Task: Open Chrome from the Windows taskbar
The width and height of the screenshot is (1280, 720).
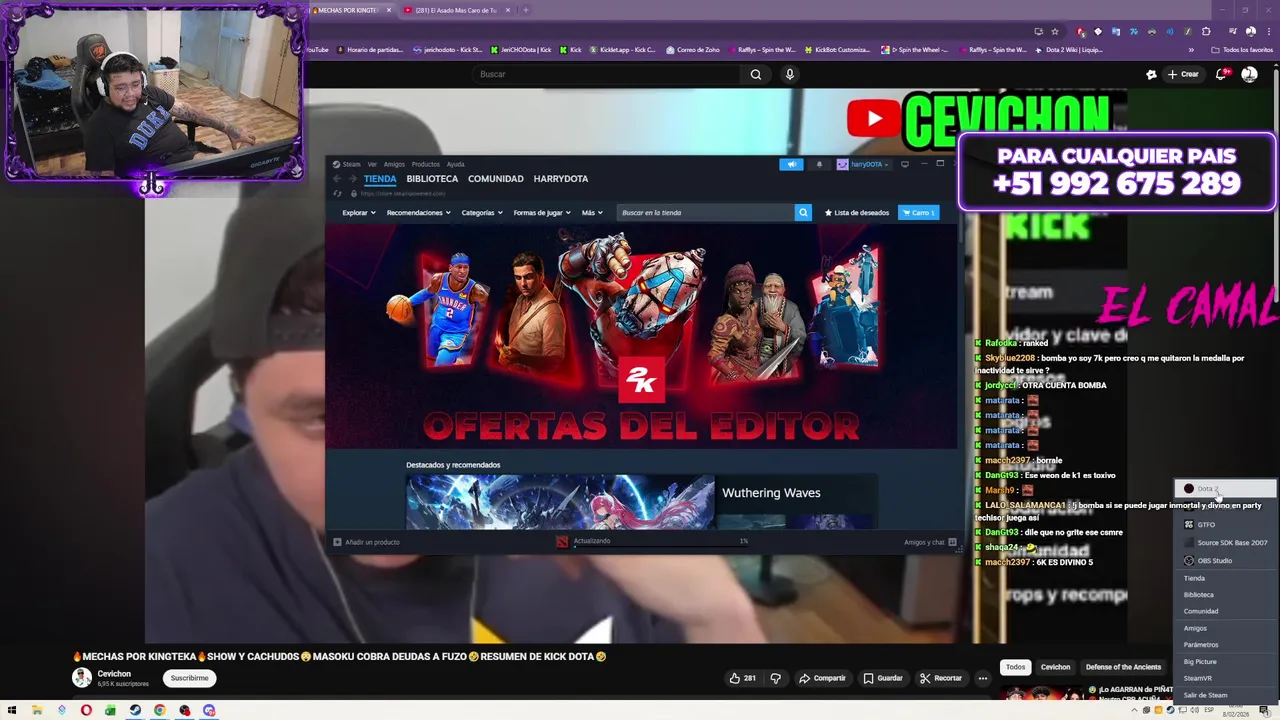Action: click(x=160, y=711)
